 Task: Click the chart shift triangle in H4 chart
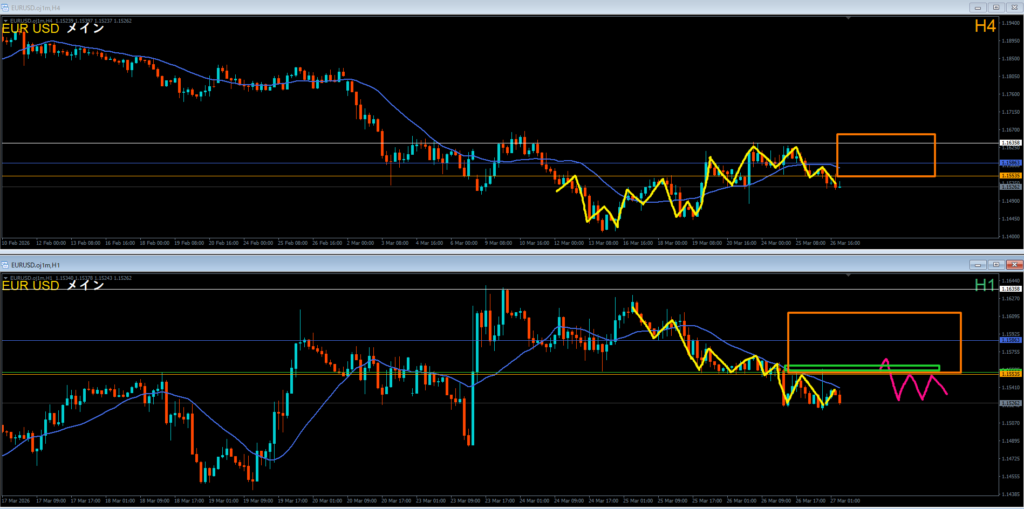coord(848,20)
